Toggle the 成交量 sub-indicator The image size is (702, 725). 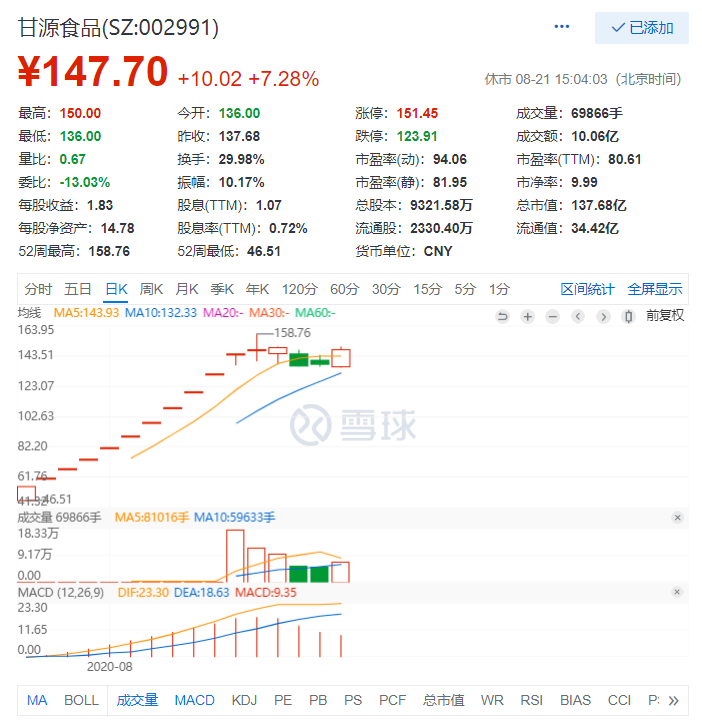137,700
